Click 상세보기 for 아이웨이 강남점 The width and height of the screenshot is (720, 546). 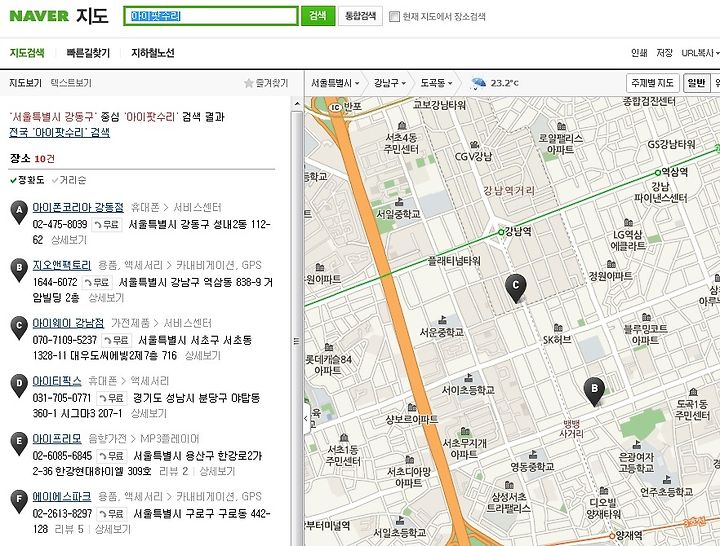click(203, 356)
